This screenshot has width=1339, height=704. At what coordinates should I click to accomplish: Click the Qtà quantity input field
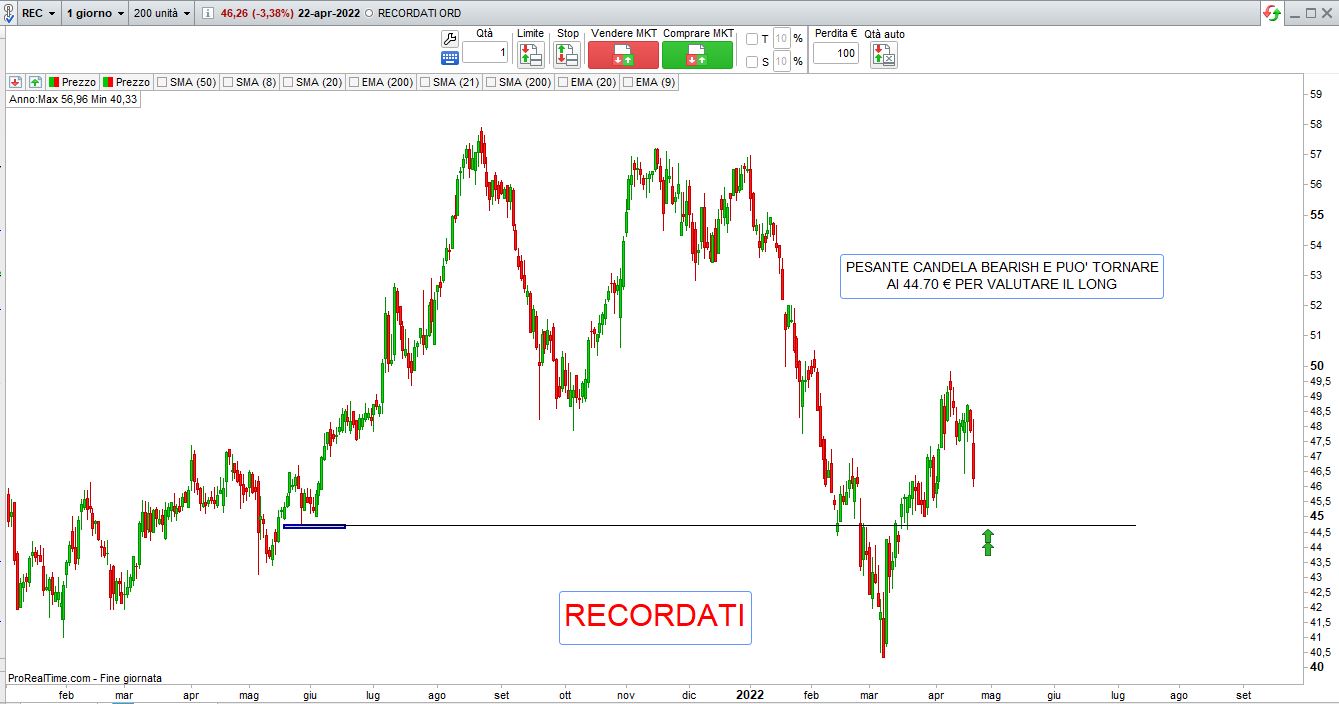(485, 52)
